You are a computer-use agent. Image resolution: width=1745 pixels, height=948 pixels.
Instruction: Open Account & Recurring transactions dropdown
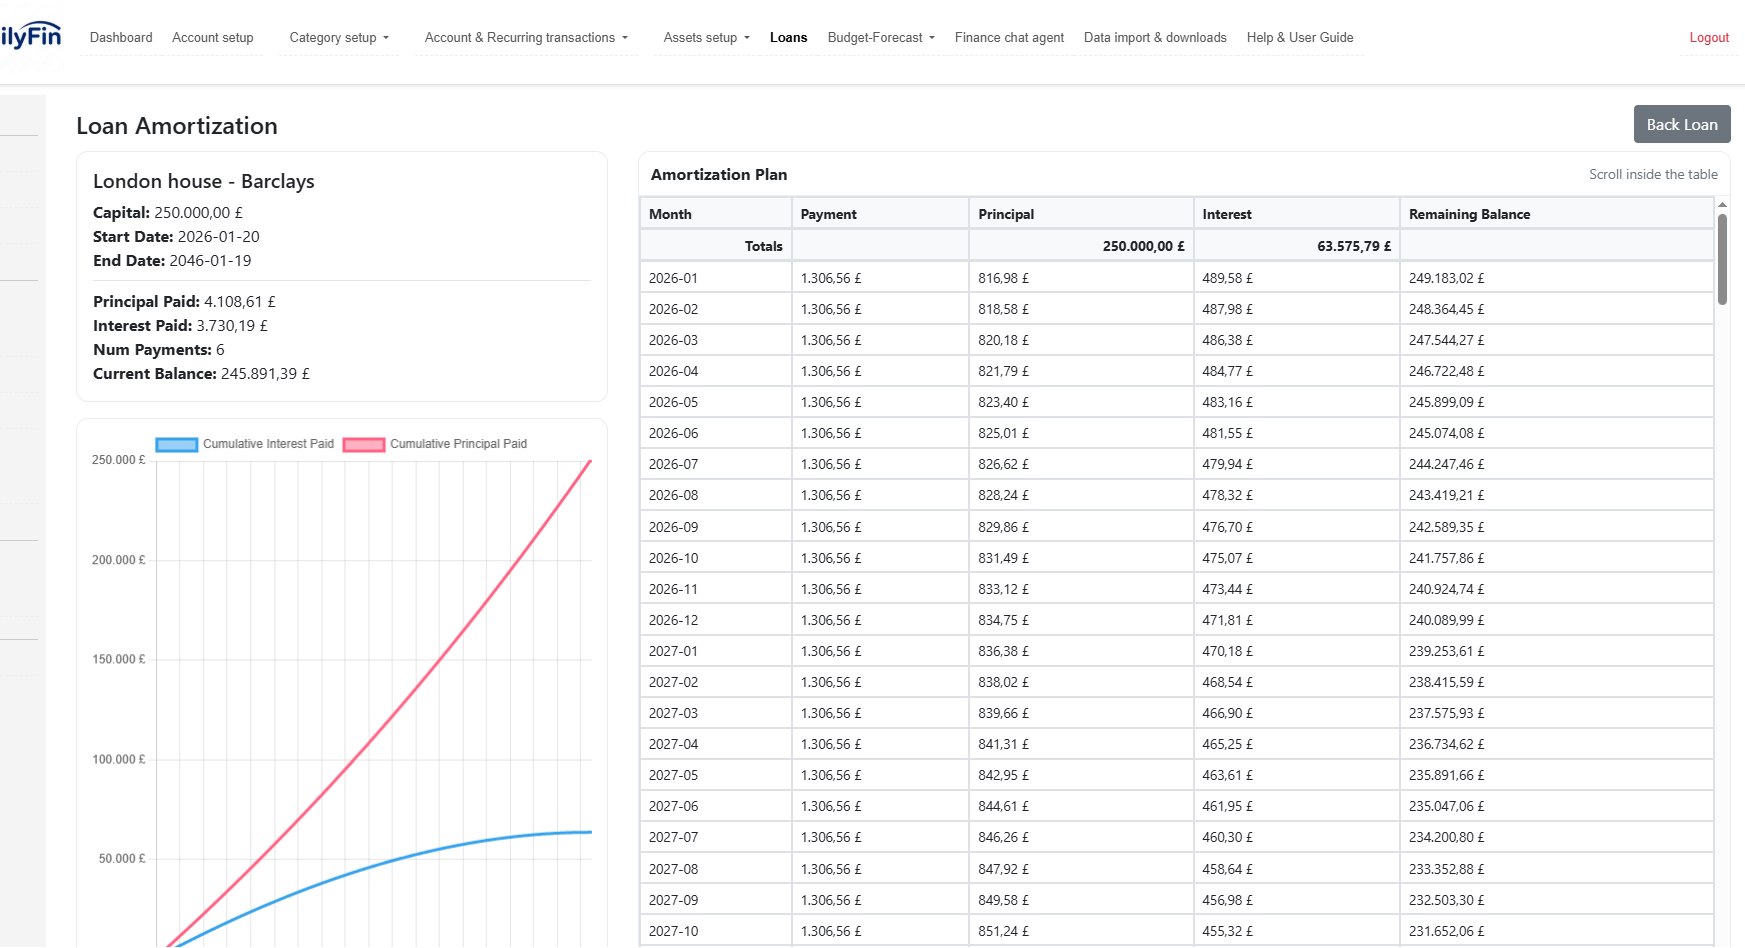pyautogui.click(x=526, y=37)
